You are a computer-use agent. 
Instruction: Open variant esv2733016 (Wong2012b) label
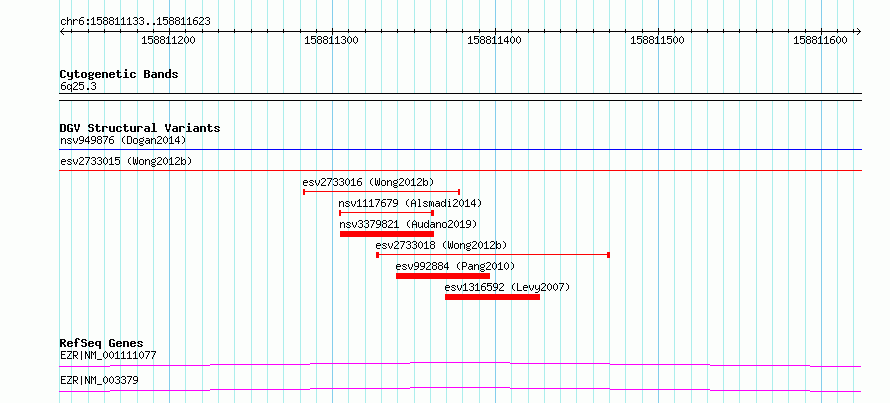point(368,182)
